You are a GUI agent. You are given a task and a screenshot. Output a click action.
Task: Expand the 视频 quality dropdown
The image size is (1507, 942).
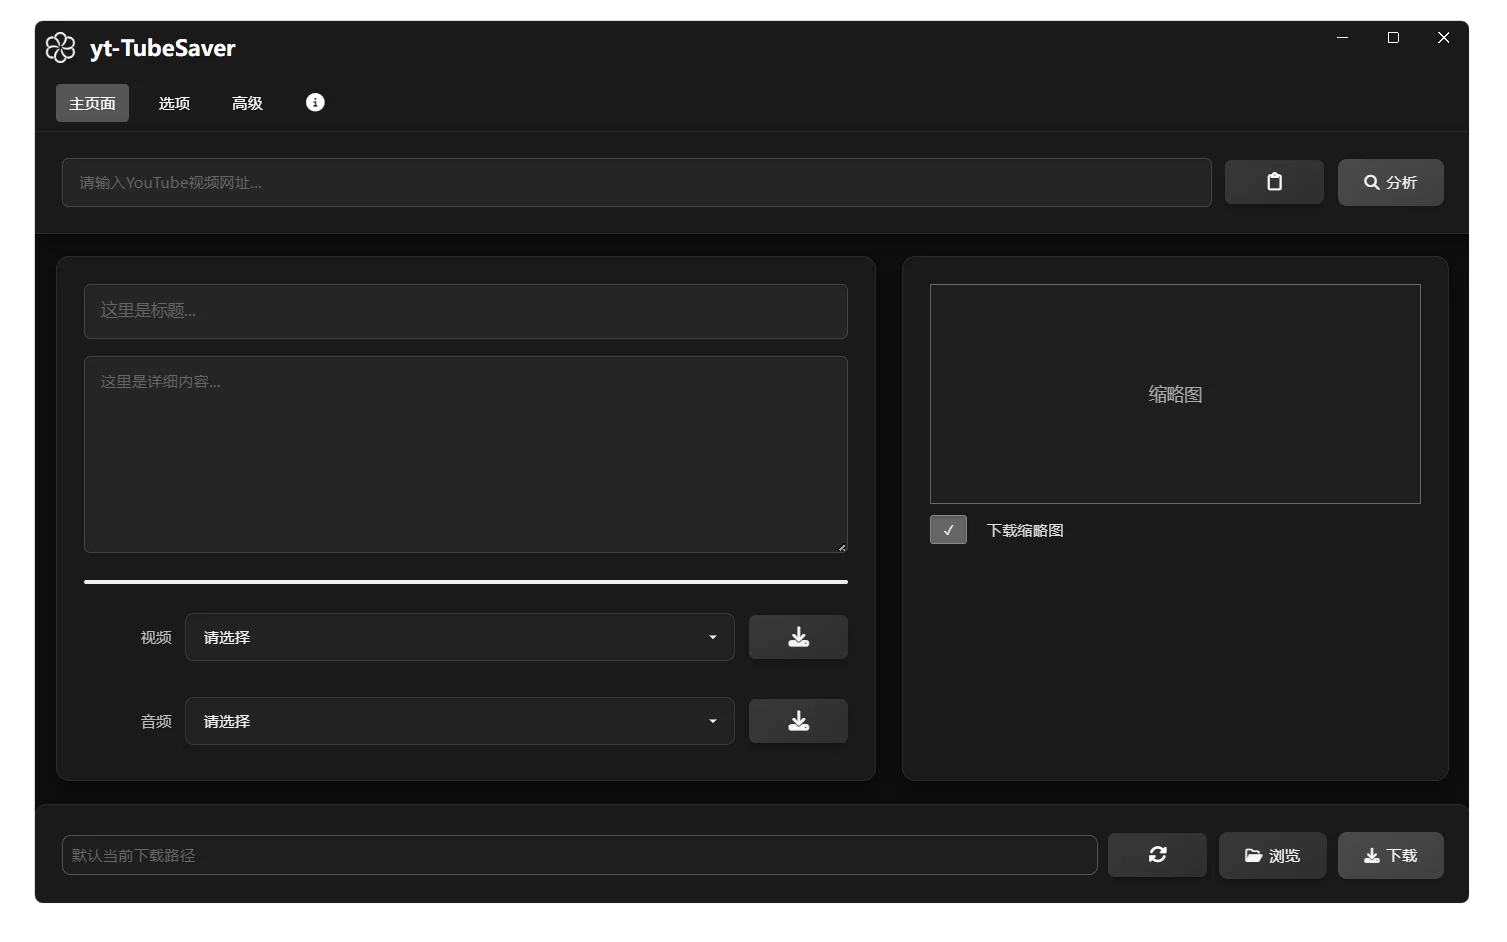459,637
